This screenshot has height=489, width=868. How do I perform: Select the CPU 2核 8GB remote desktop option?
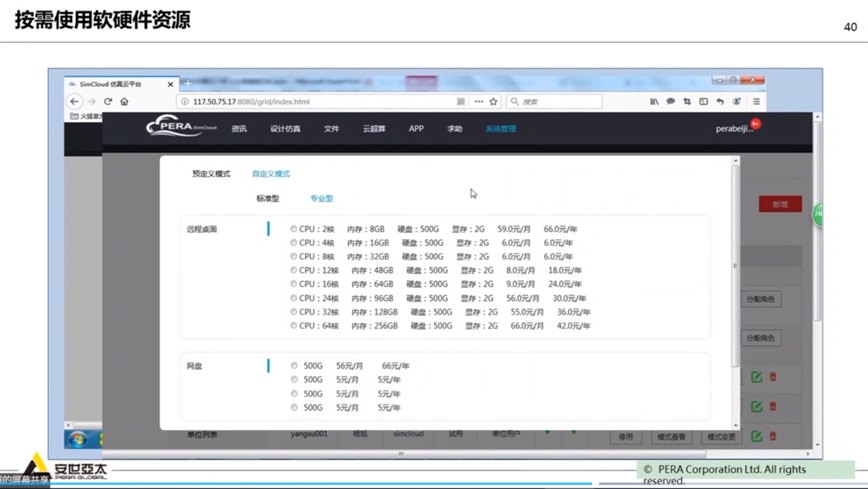[x=293, y=229]
